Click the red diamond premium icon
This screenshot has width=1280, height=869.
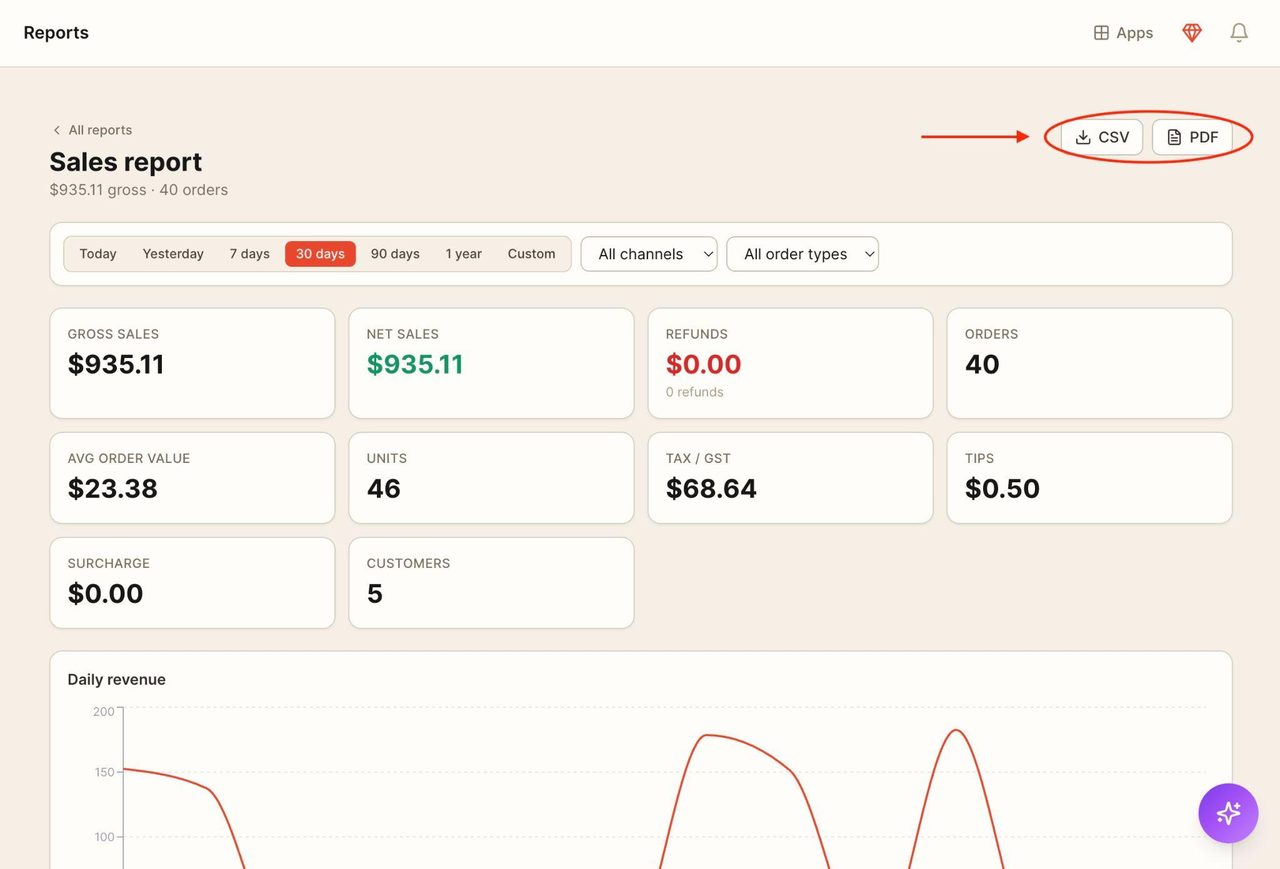point(1192,33)
